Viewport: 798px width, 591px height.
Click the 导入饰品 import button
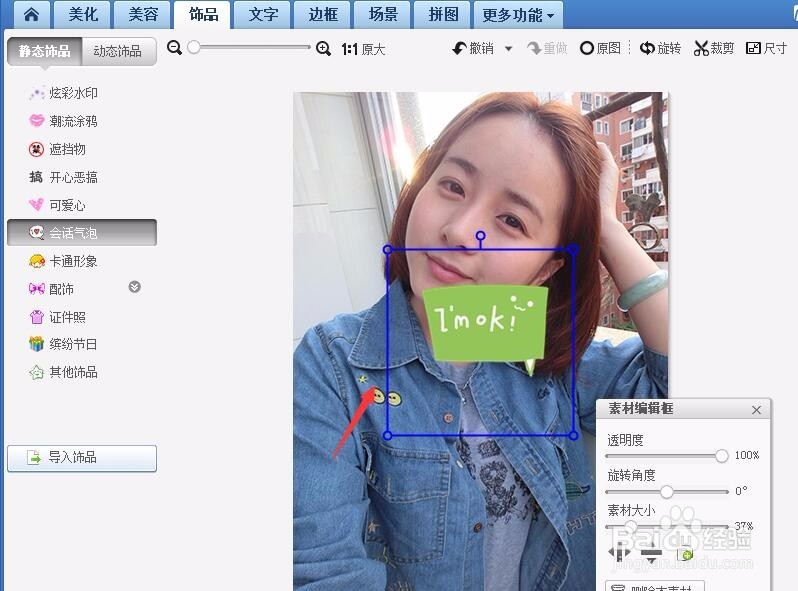tap(82, 458)
